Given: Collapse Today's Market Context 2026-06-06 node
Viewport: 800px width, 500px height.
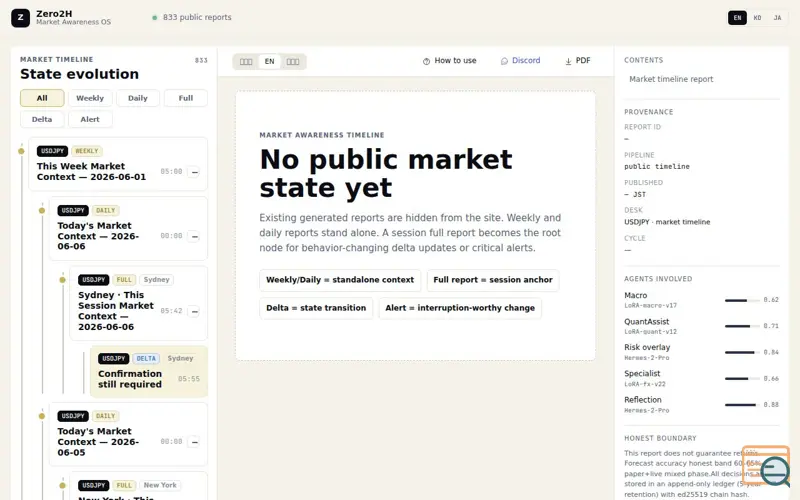Looking at the screenshot, I should (194, 236).
